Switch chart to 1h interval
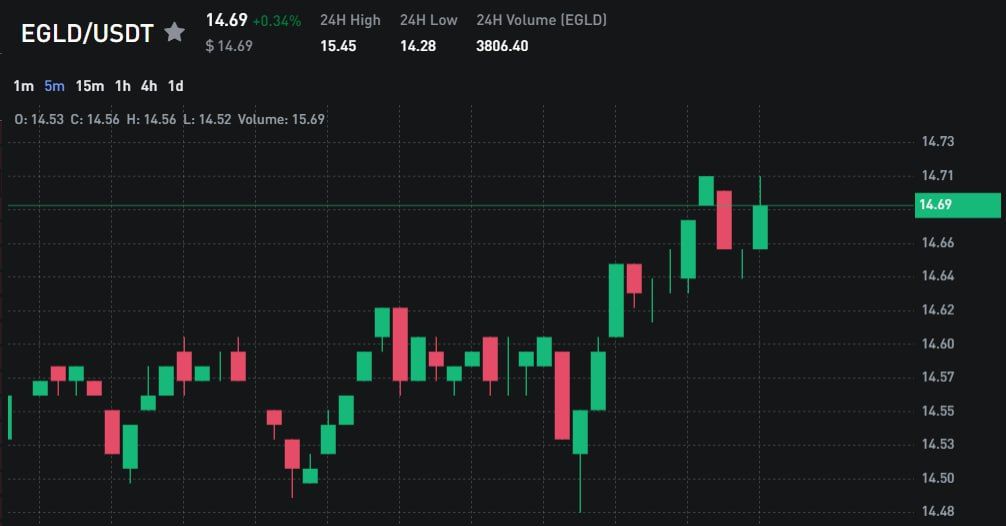The height and width of the screenshot is (526, 1006). pyautogui.click(x=123, y=86)
